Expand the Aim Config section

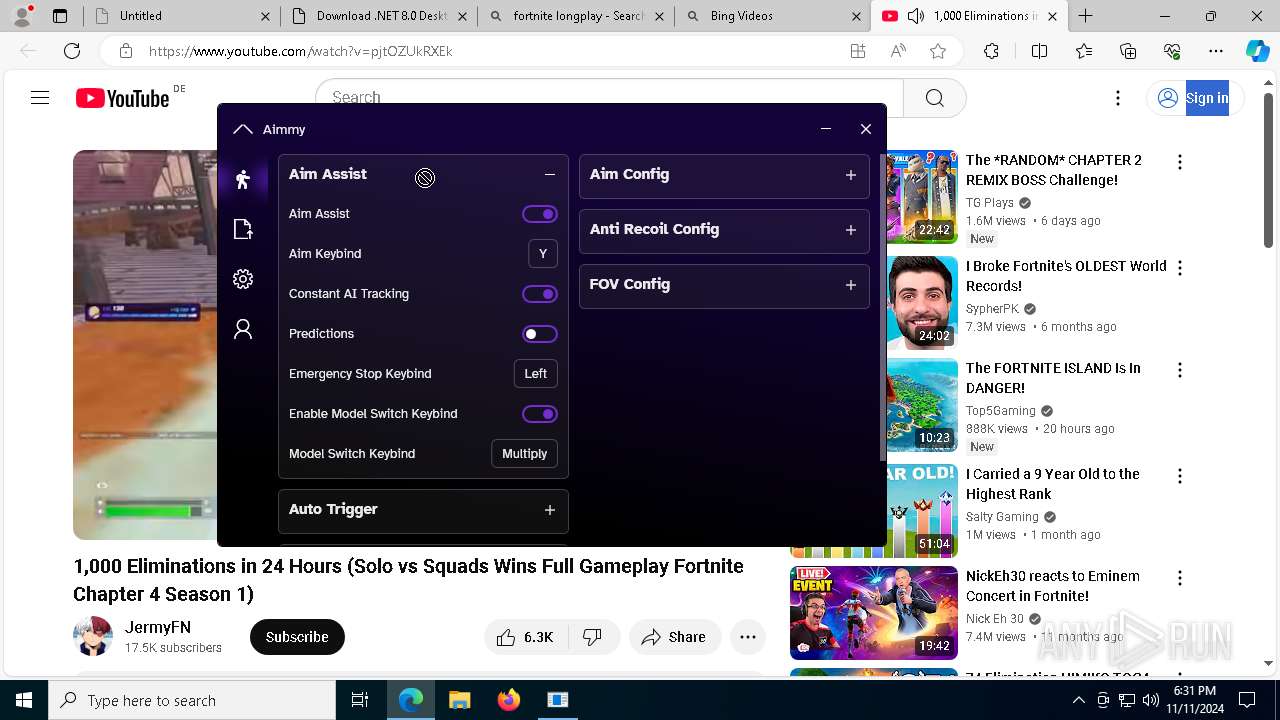pos(851,175)
